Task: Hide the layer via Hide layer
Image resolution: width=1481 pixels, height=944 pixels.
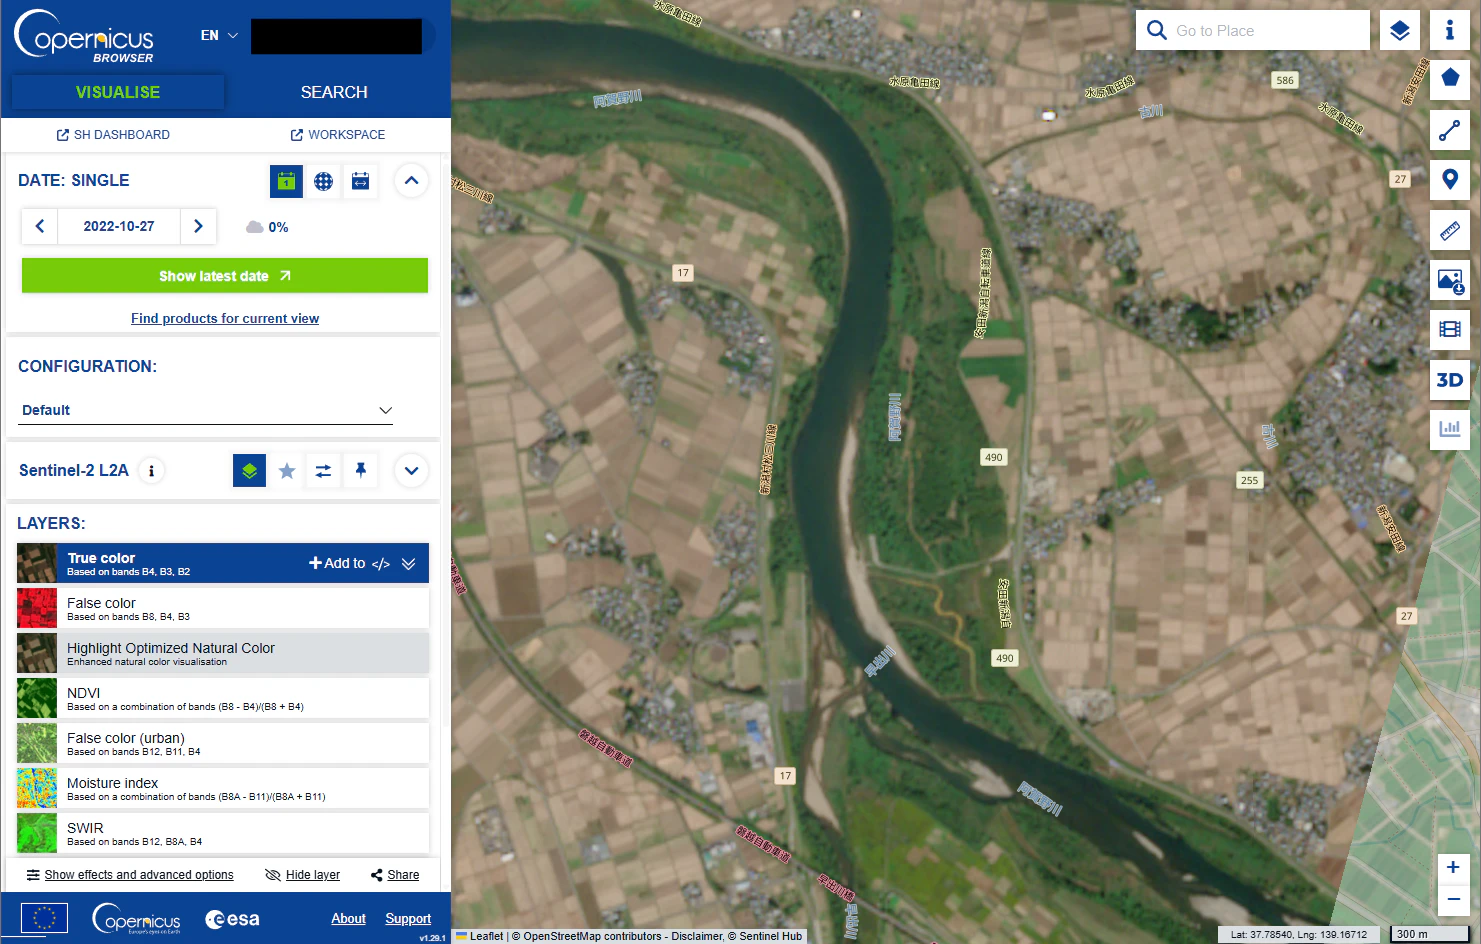Action: click(x=303, y=875)
